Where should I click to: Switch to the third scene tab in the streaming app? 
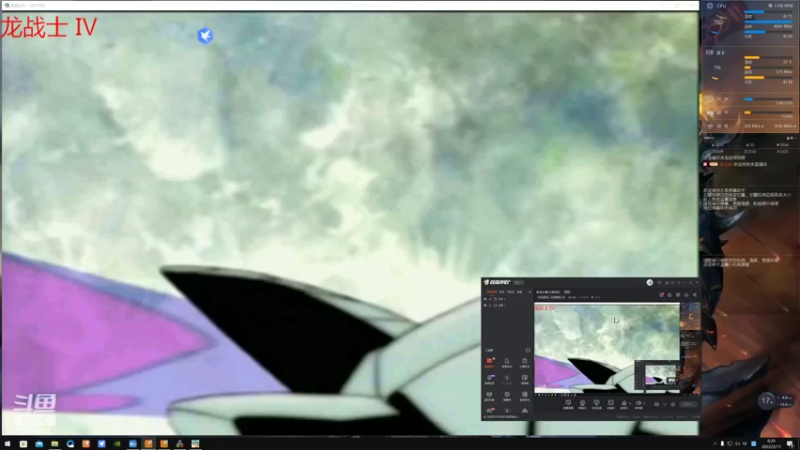click(511, 292)
